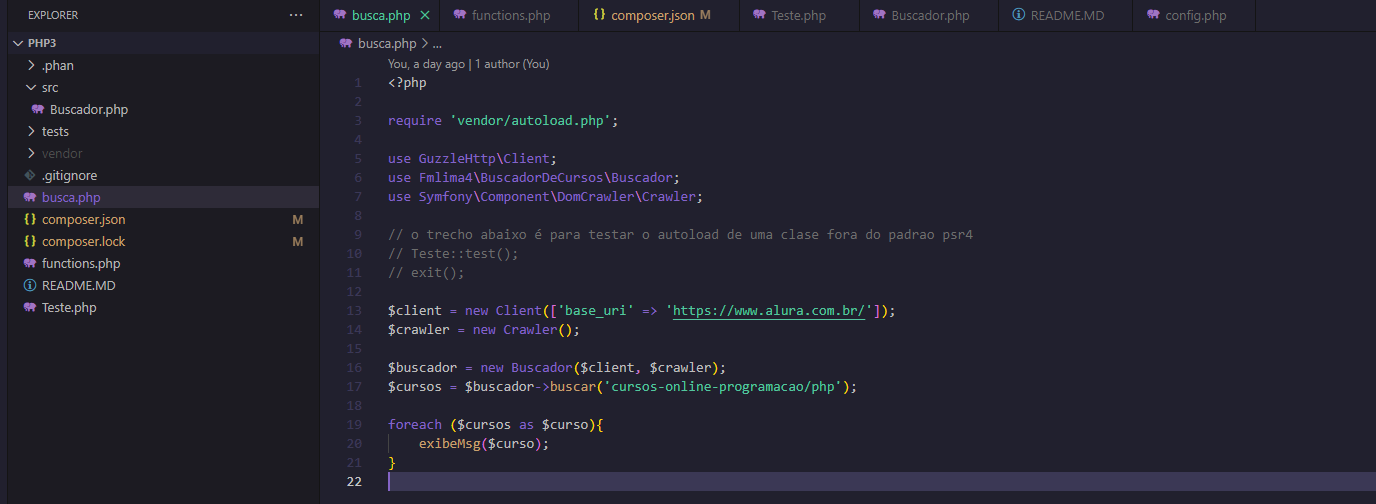Click the breadcrumb ellipsis after busca.php
The height and width of the screenshot is (504, 1376).
tap(437, 44)
